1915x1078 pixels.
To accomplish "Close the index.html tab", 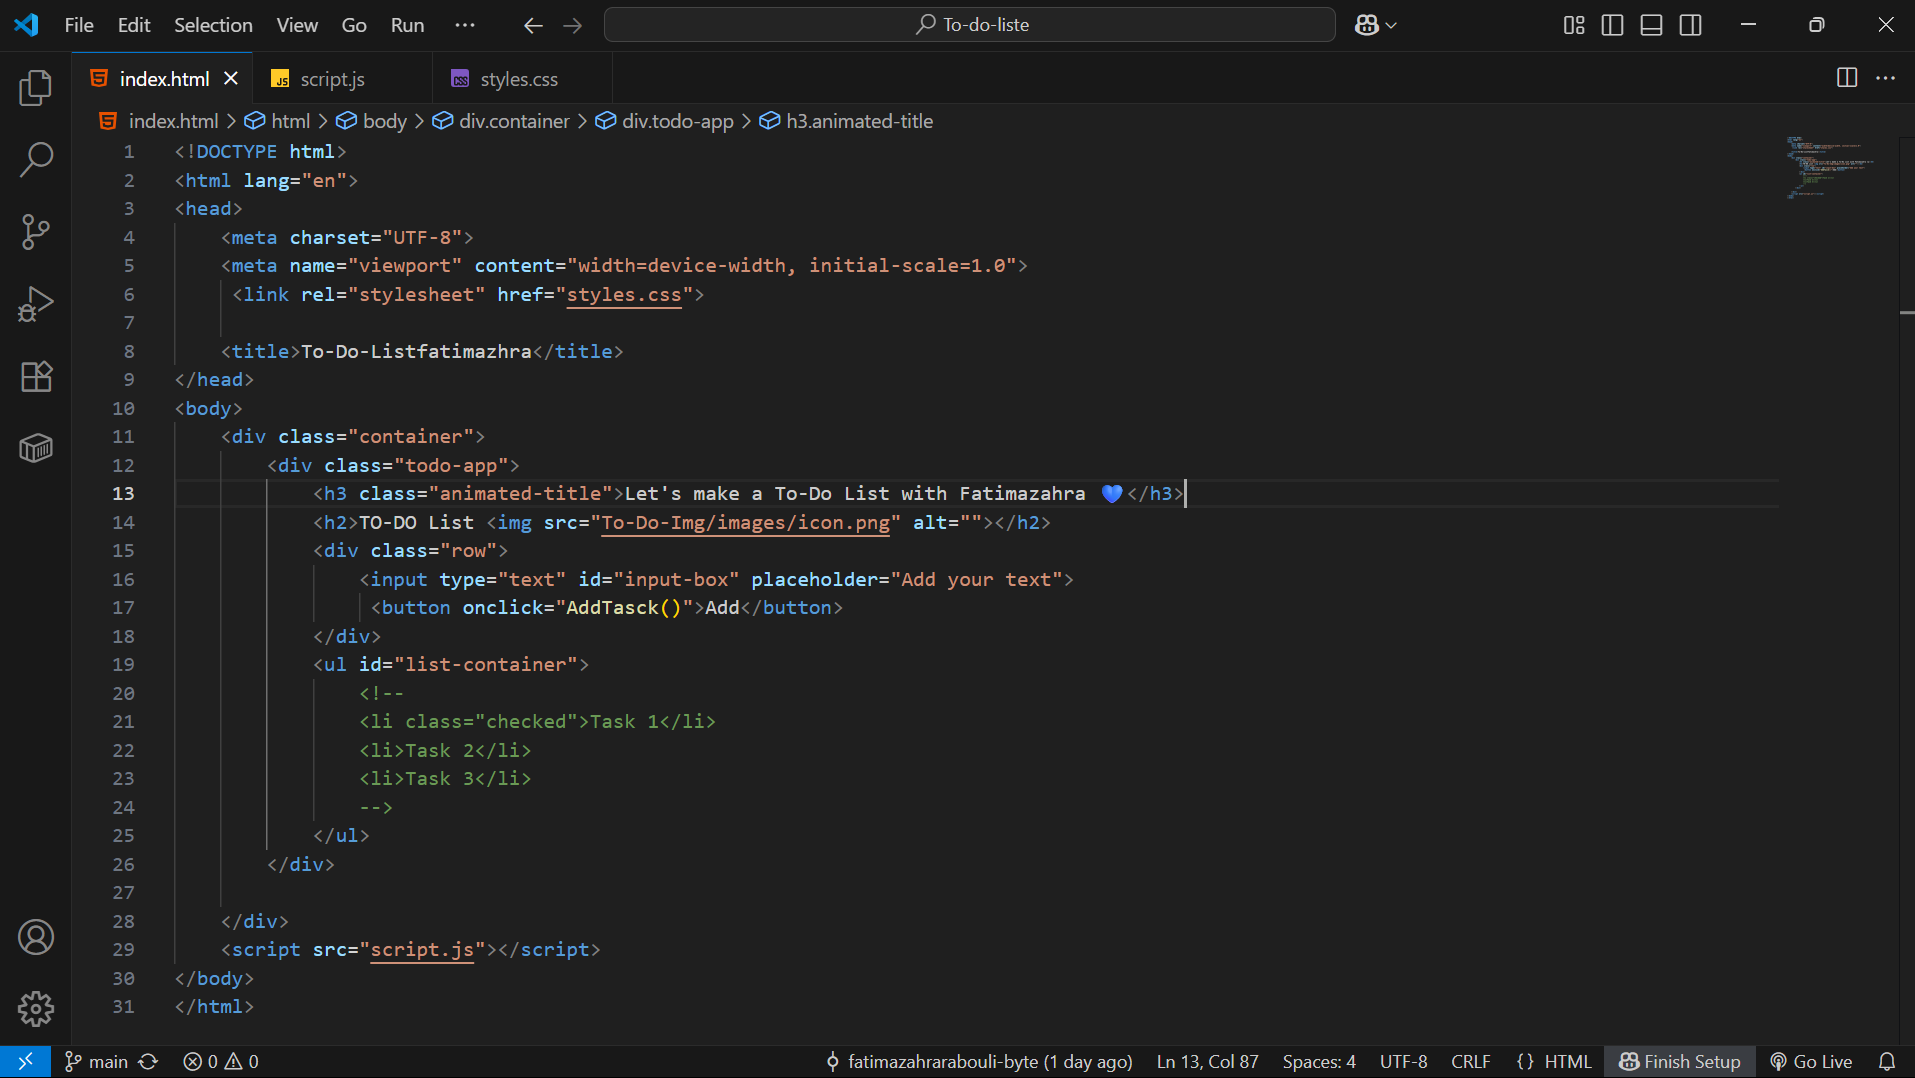I will tap(231, 78).
